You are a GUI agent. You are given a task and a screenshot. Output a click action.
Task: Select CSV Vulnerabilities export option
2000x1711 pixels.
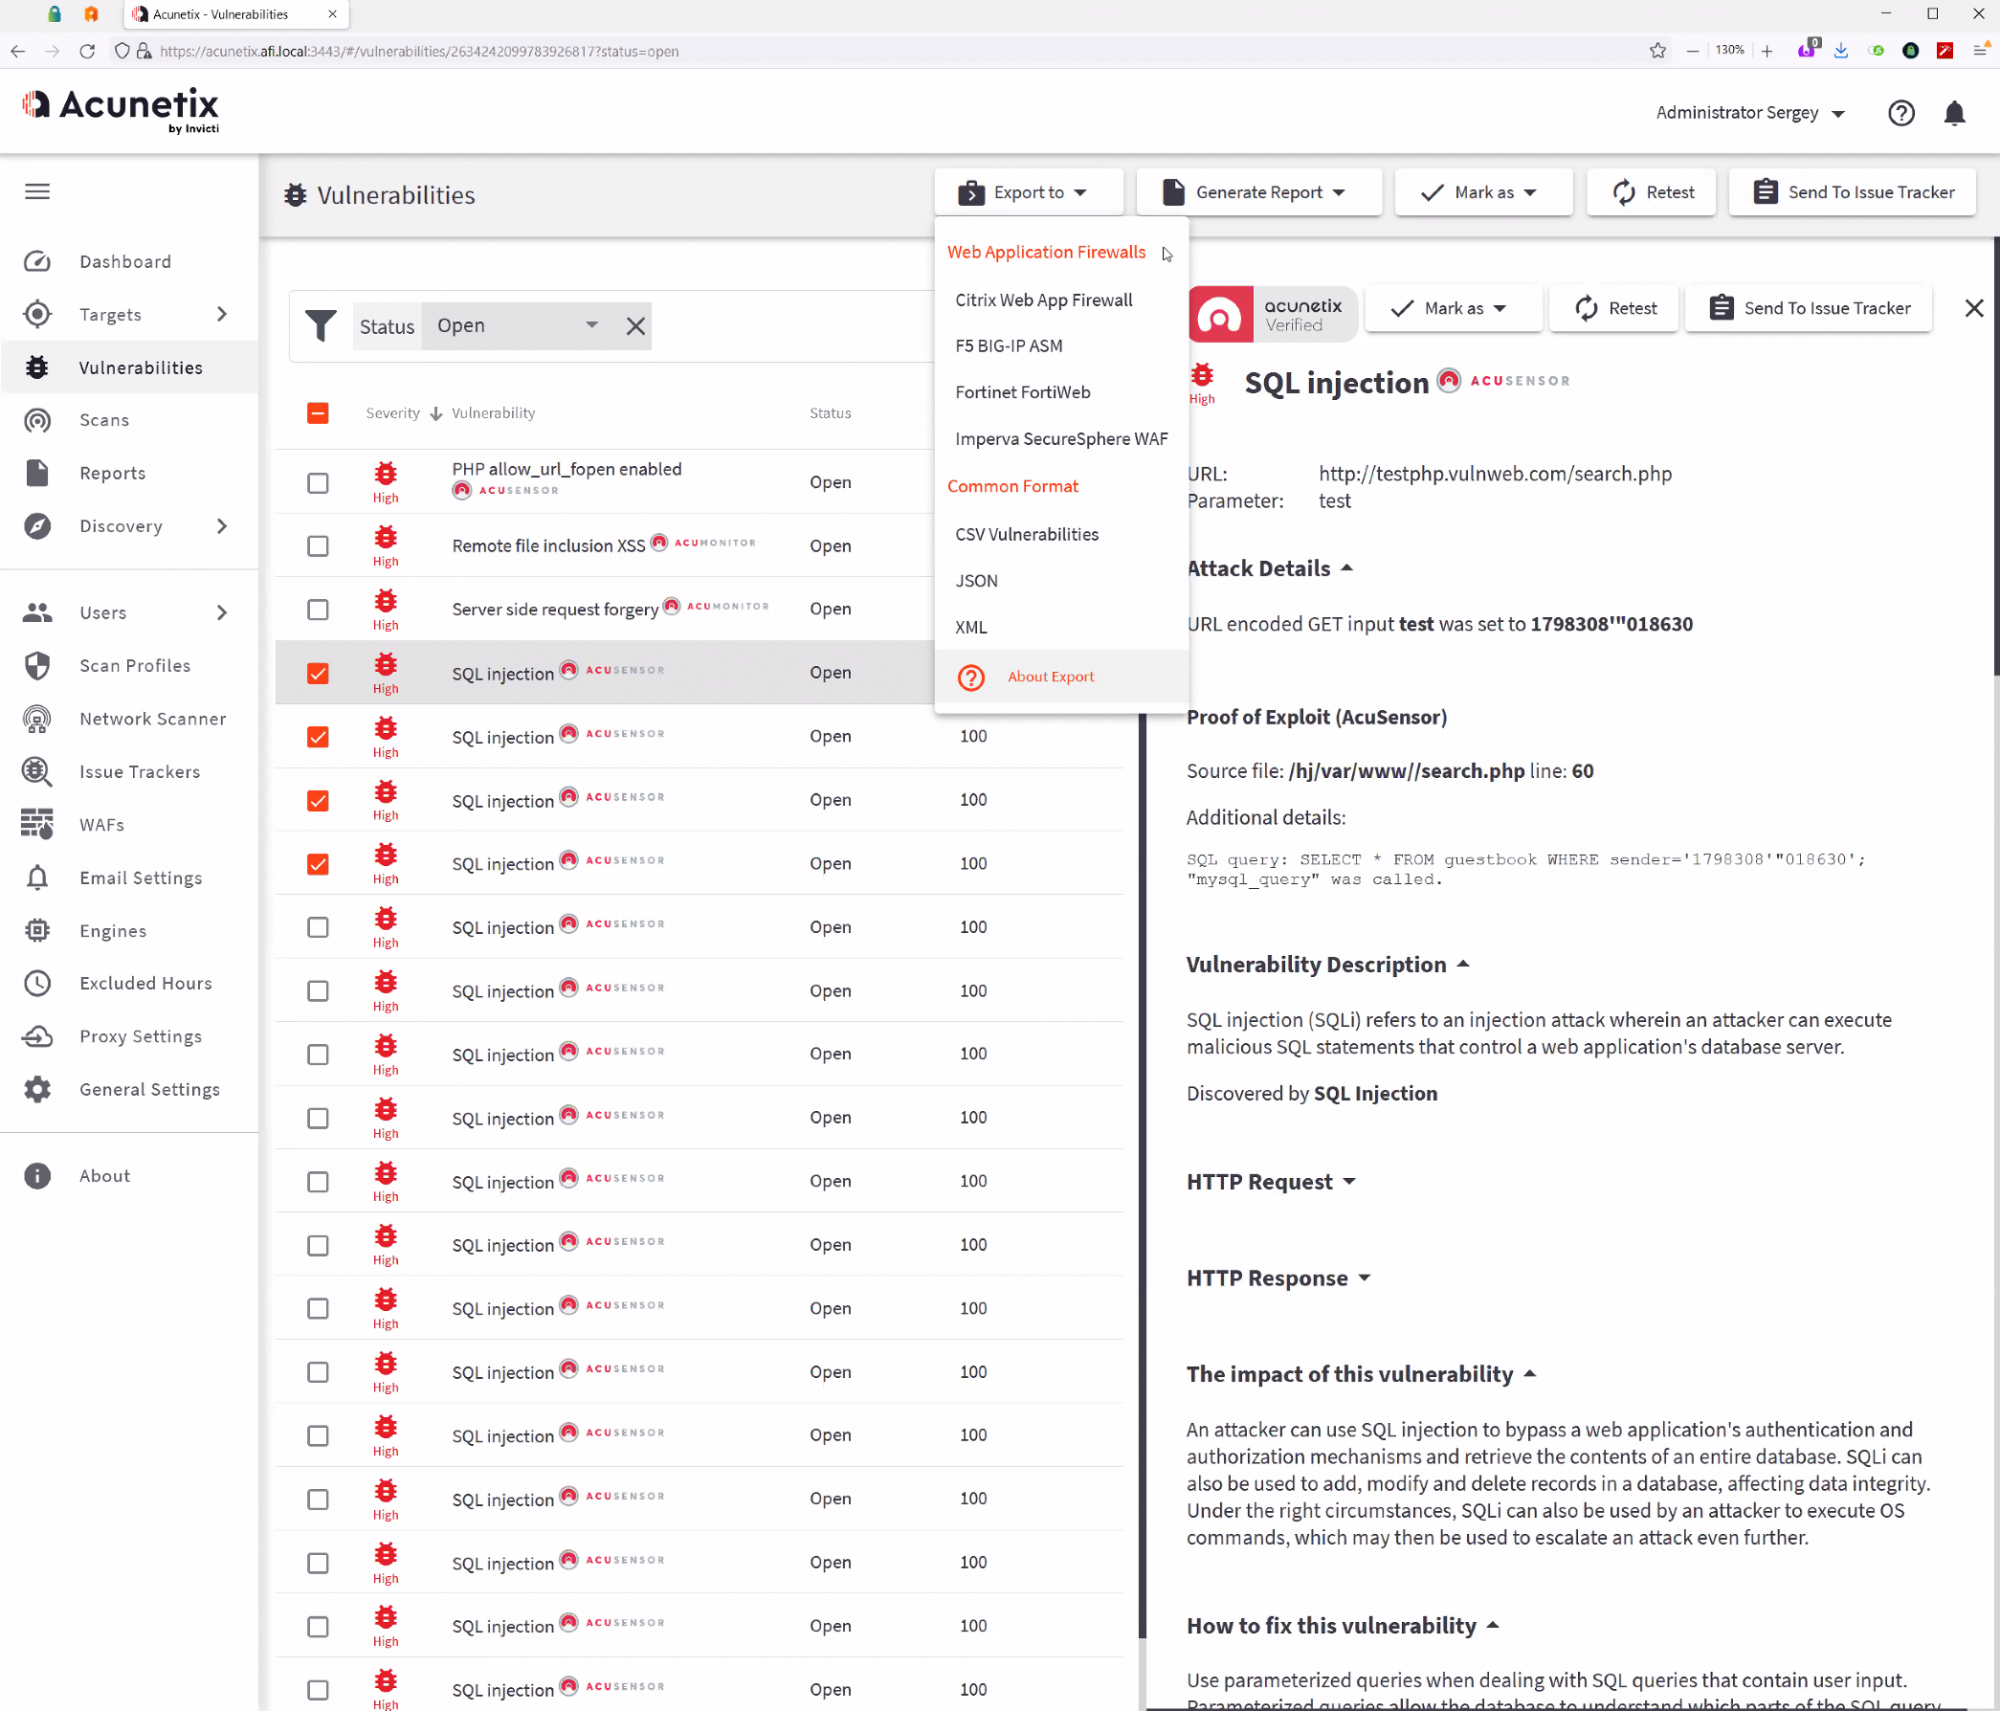1026,534
